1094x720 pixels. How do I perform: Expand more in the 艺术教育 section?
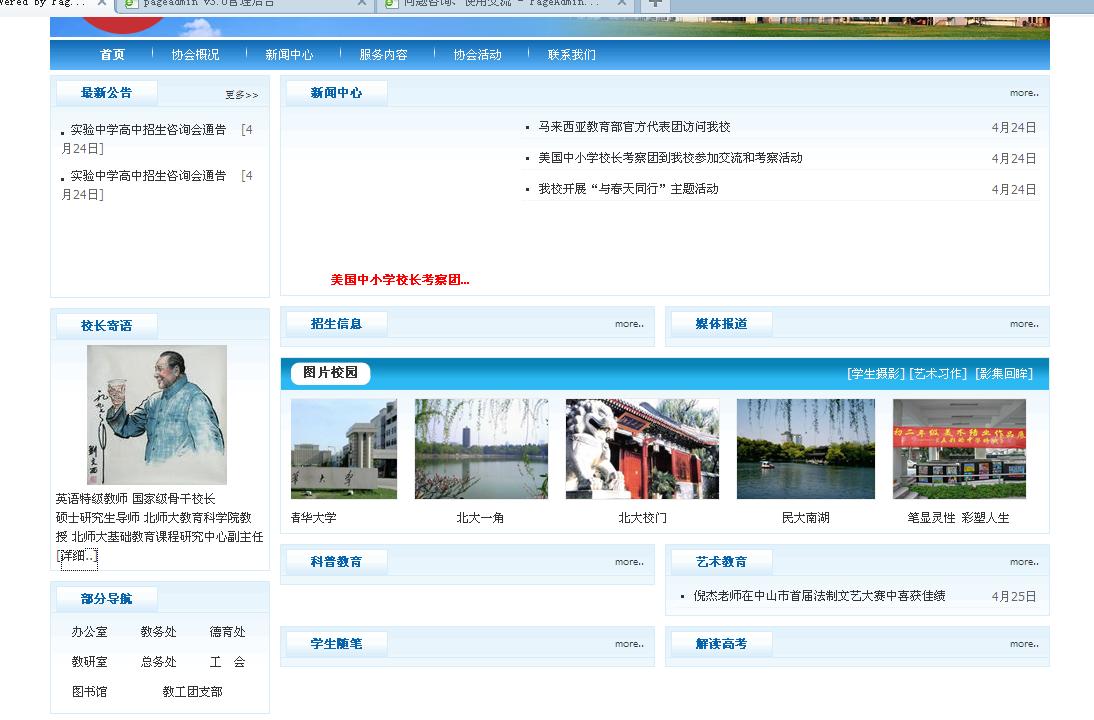point(1023,562)
